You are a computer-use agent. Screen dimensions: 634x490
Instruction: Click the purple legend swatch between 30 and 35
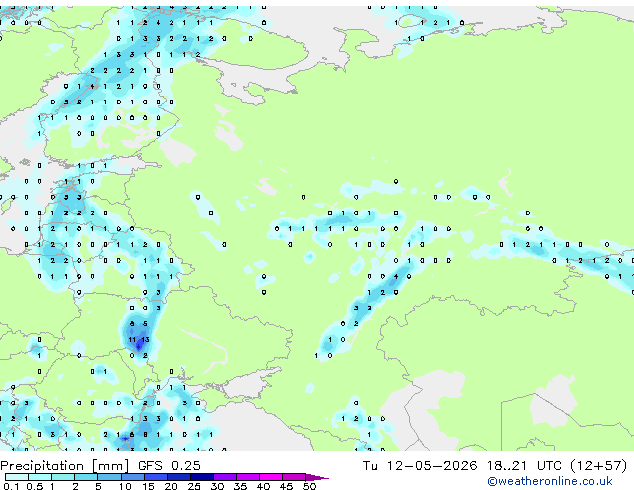click(224, 477)
